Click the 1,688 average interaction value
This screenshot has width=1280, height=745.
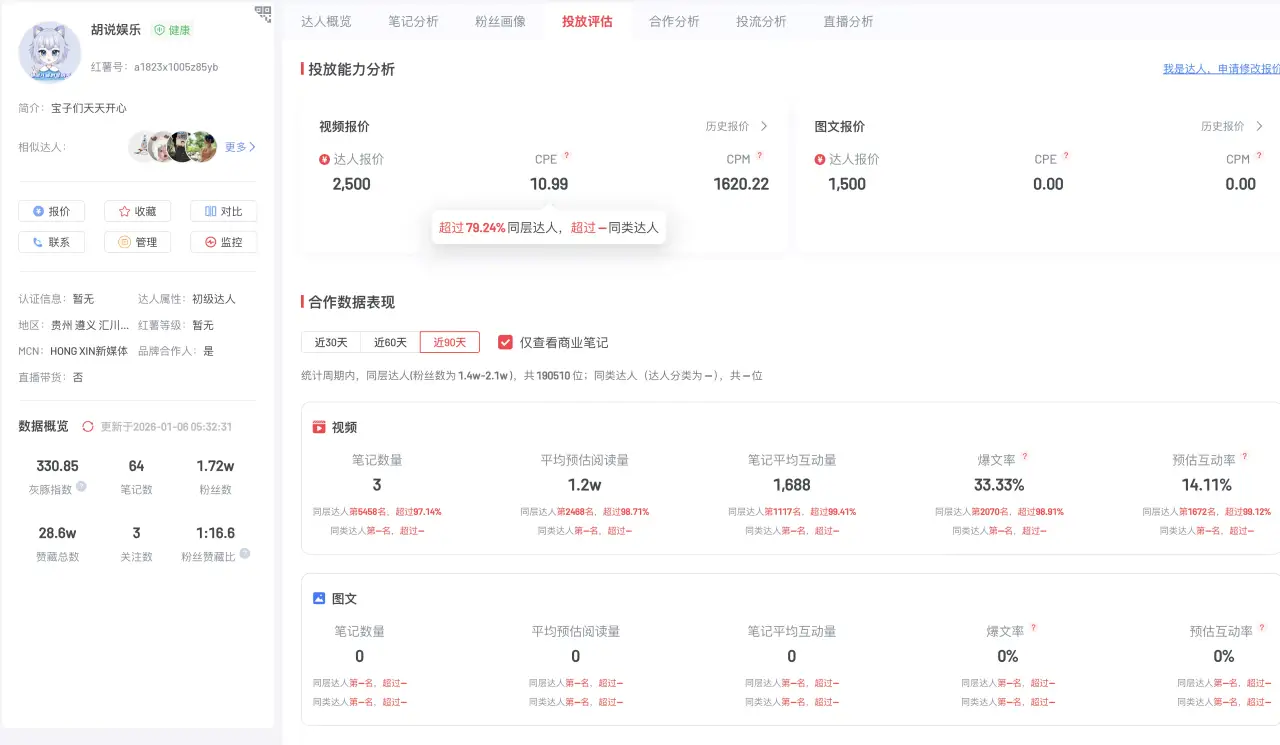(x=792, y=485)
